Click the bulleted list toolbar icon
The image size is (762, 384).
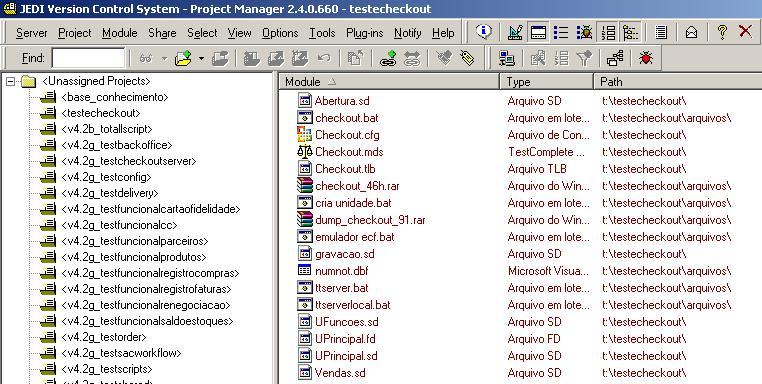pyautogui.click(x=561, y=33)
